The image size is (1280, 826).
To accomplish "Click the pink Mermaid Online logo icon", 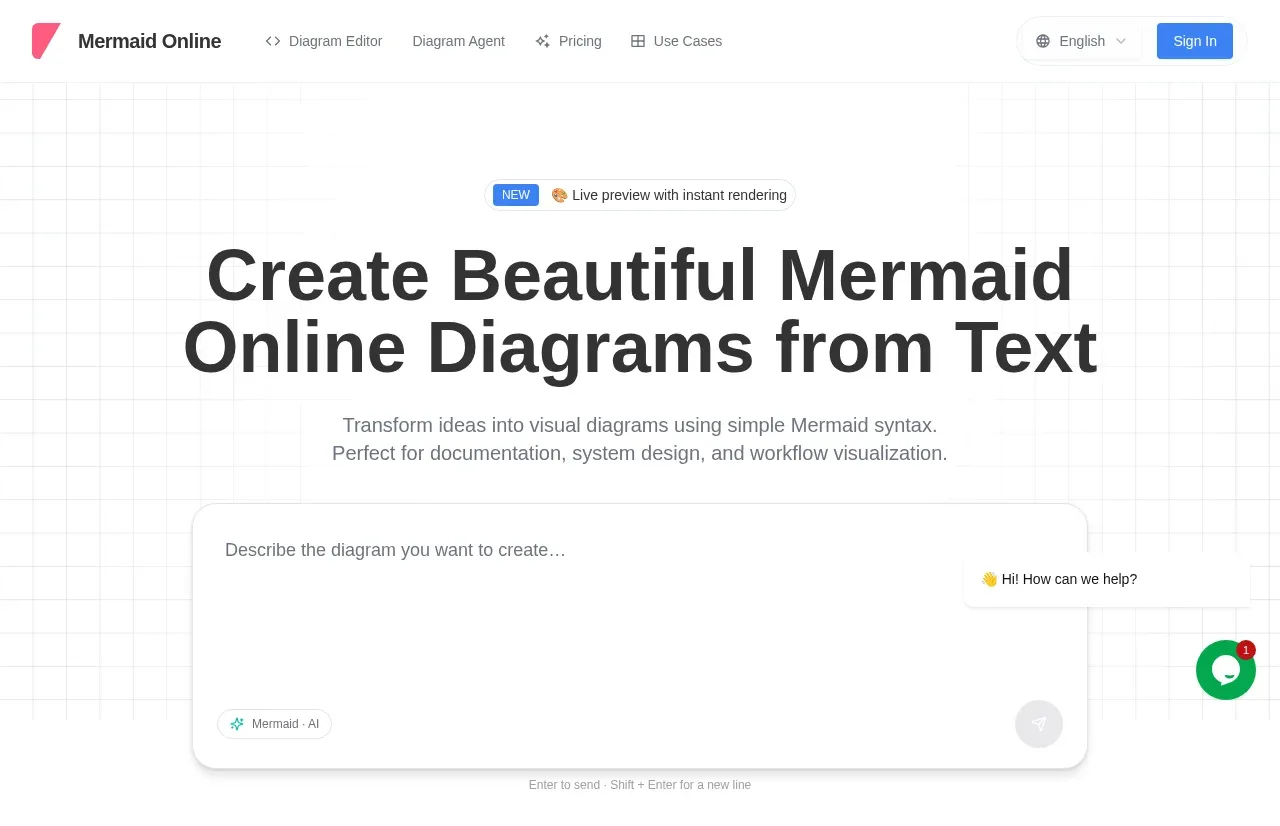I will pyautogui.click(x=46, y=41).
